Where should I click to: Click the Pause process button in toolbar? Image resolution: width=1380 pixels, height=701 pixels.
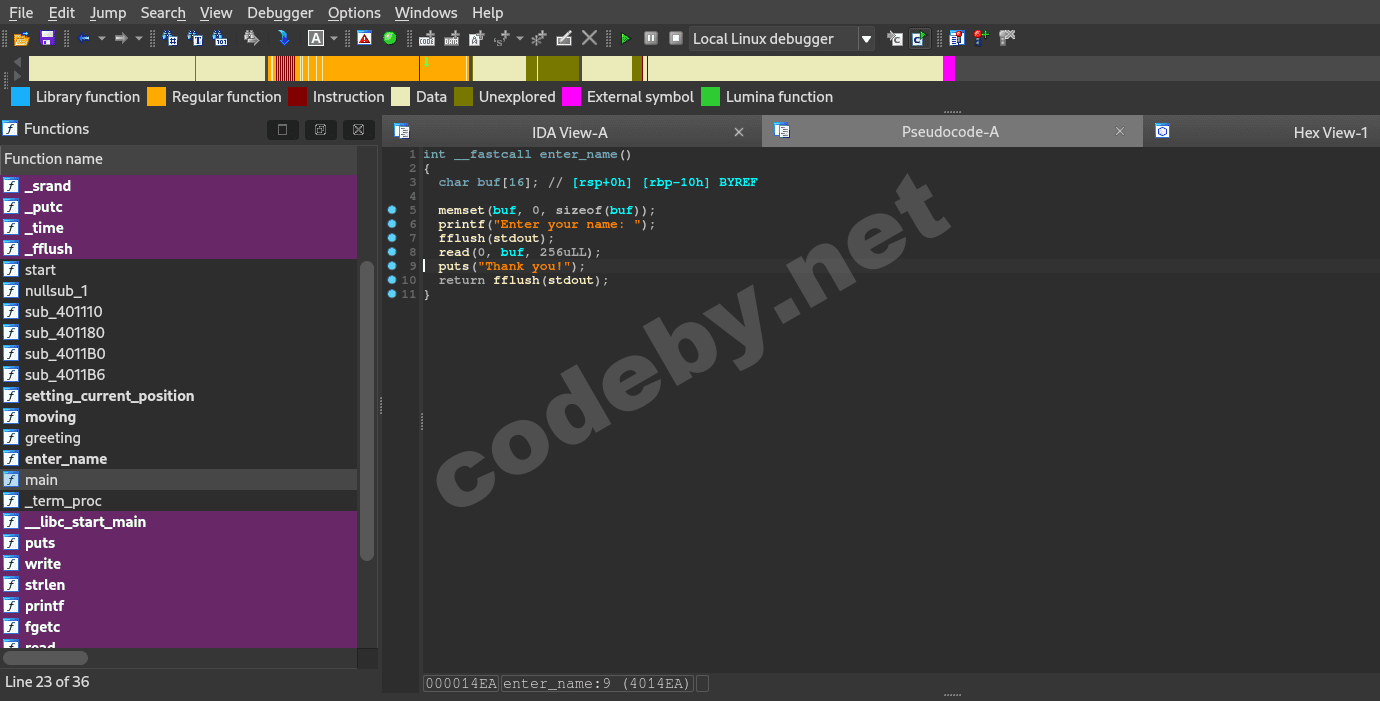(650, 38)
